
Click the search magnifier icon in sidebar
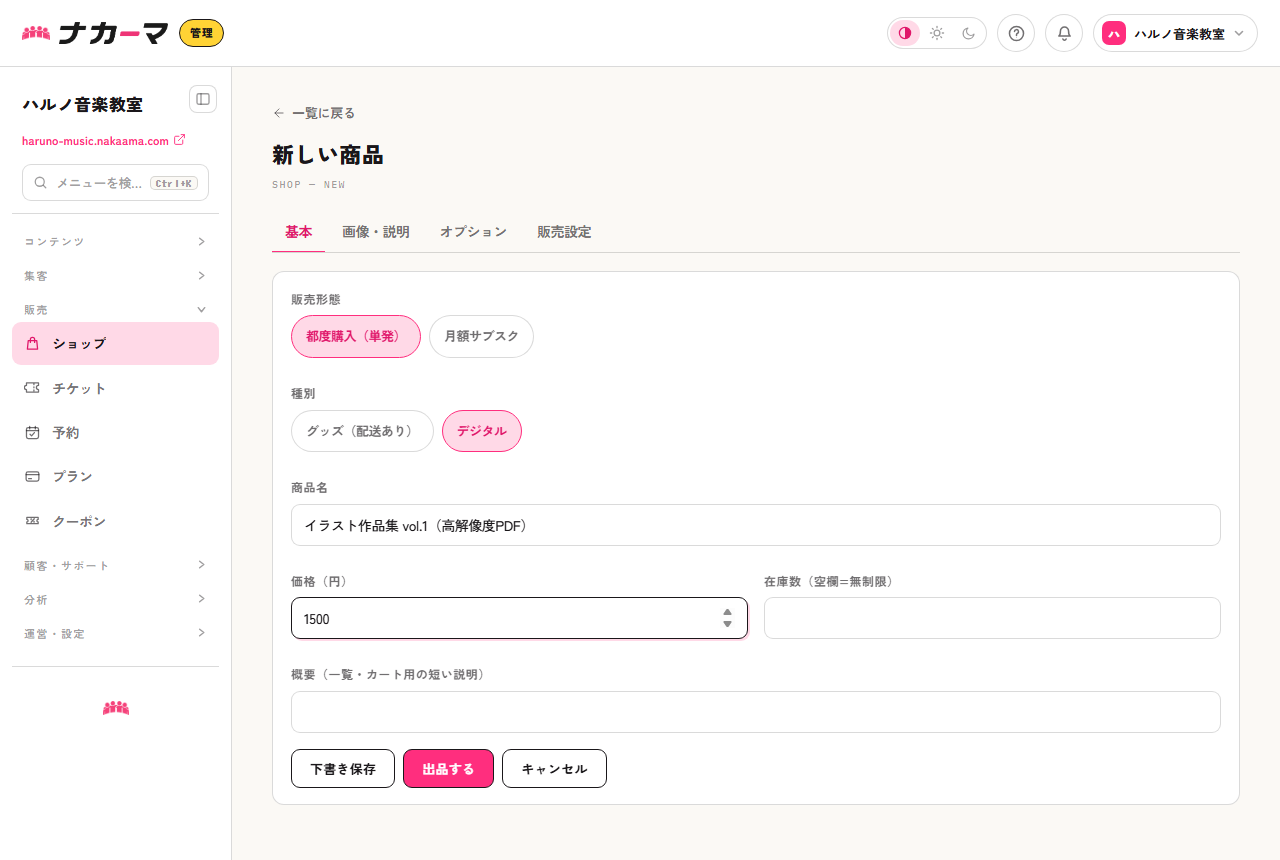(x=41, y=183)
